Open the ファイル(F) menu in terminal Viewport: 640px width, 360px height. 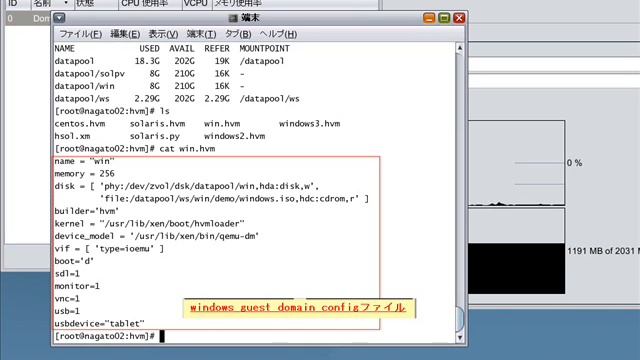click(81, 34)
